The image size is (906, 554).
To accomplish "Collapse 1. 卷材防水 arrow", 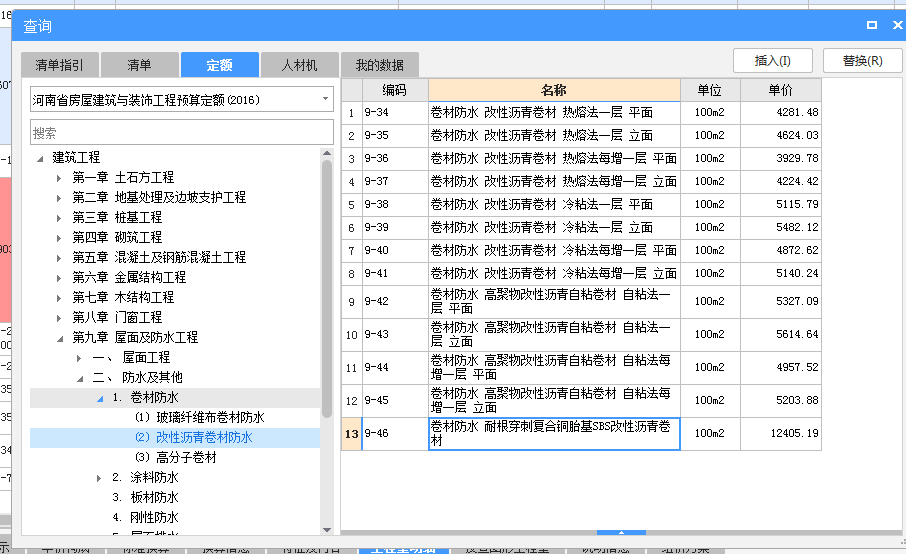I will [x=100, y=398].
